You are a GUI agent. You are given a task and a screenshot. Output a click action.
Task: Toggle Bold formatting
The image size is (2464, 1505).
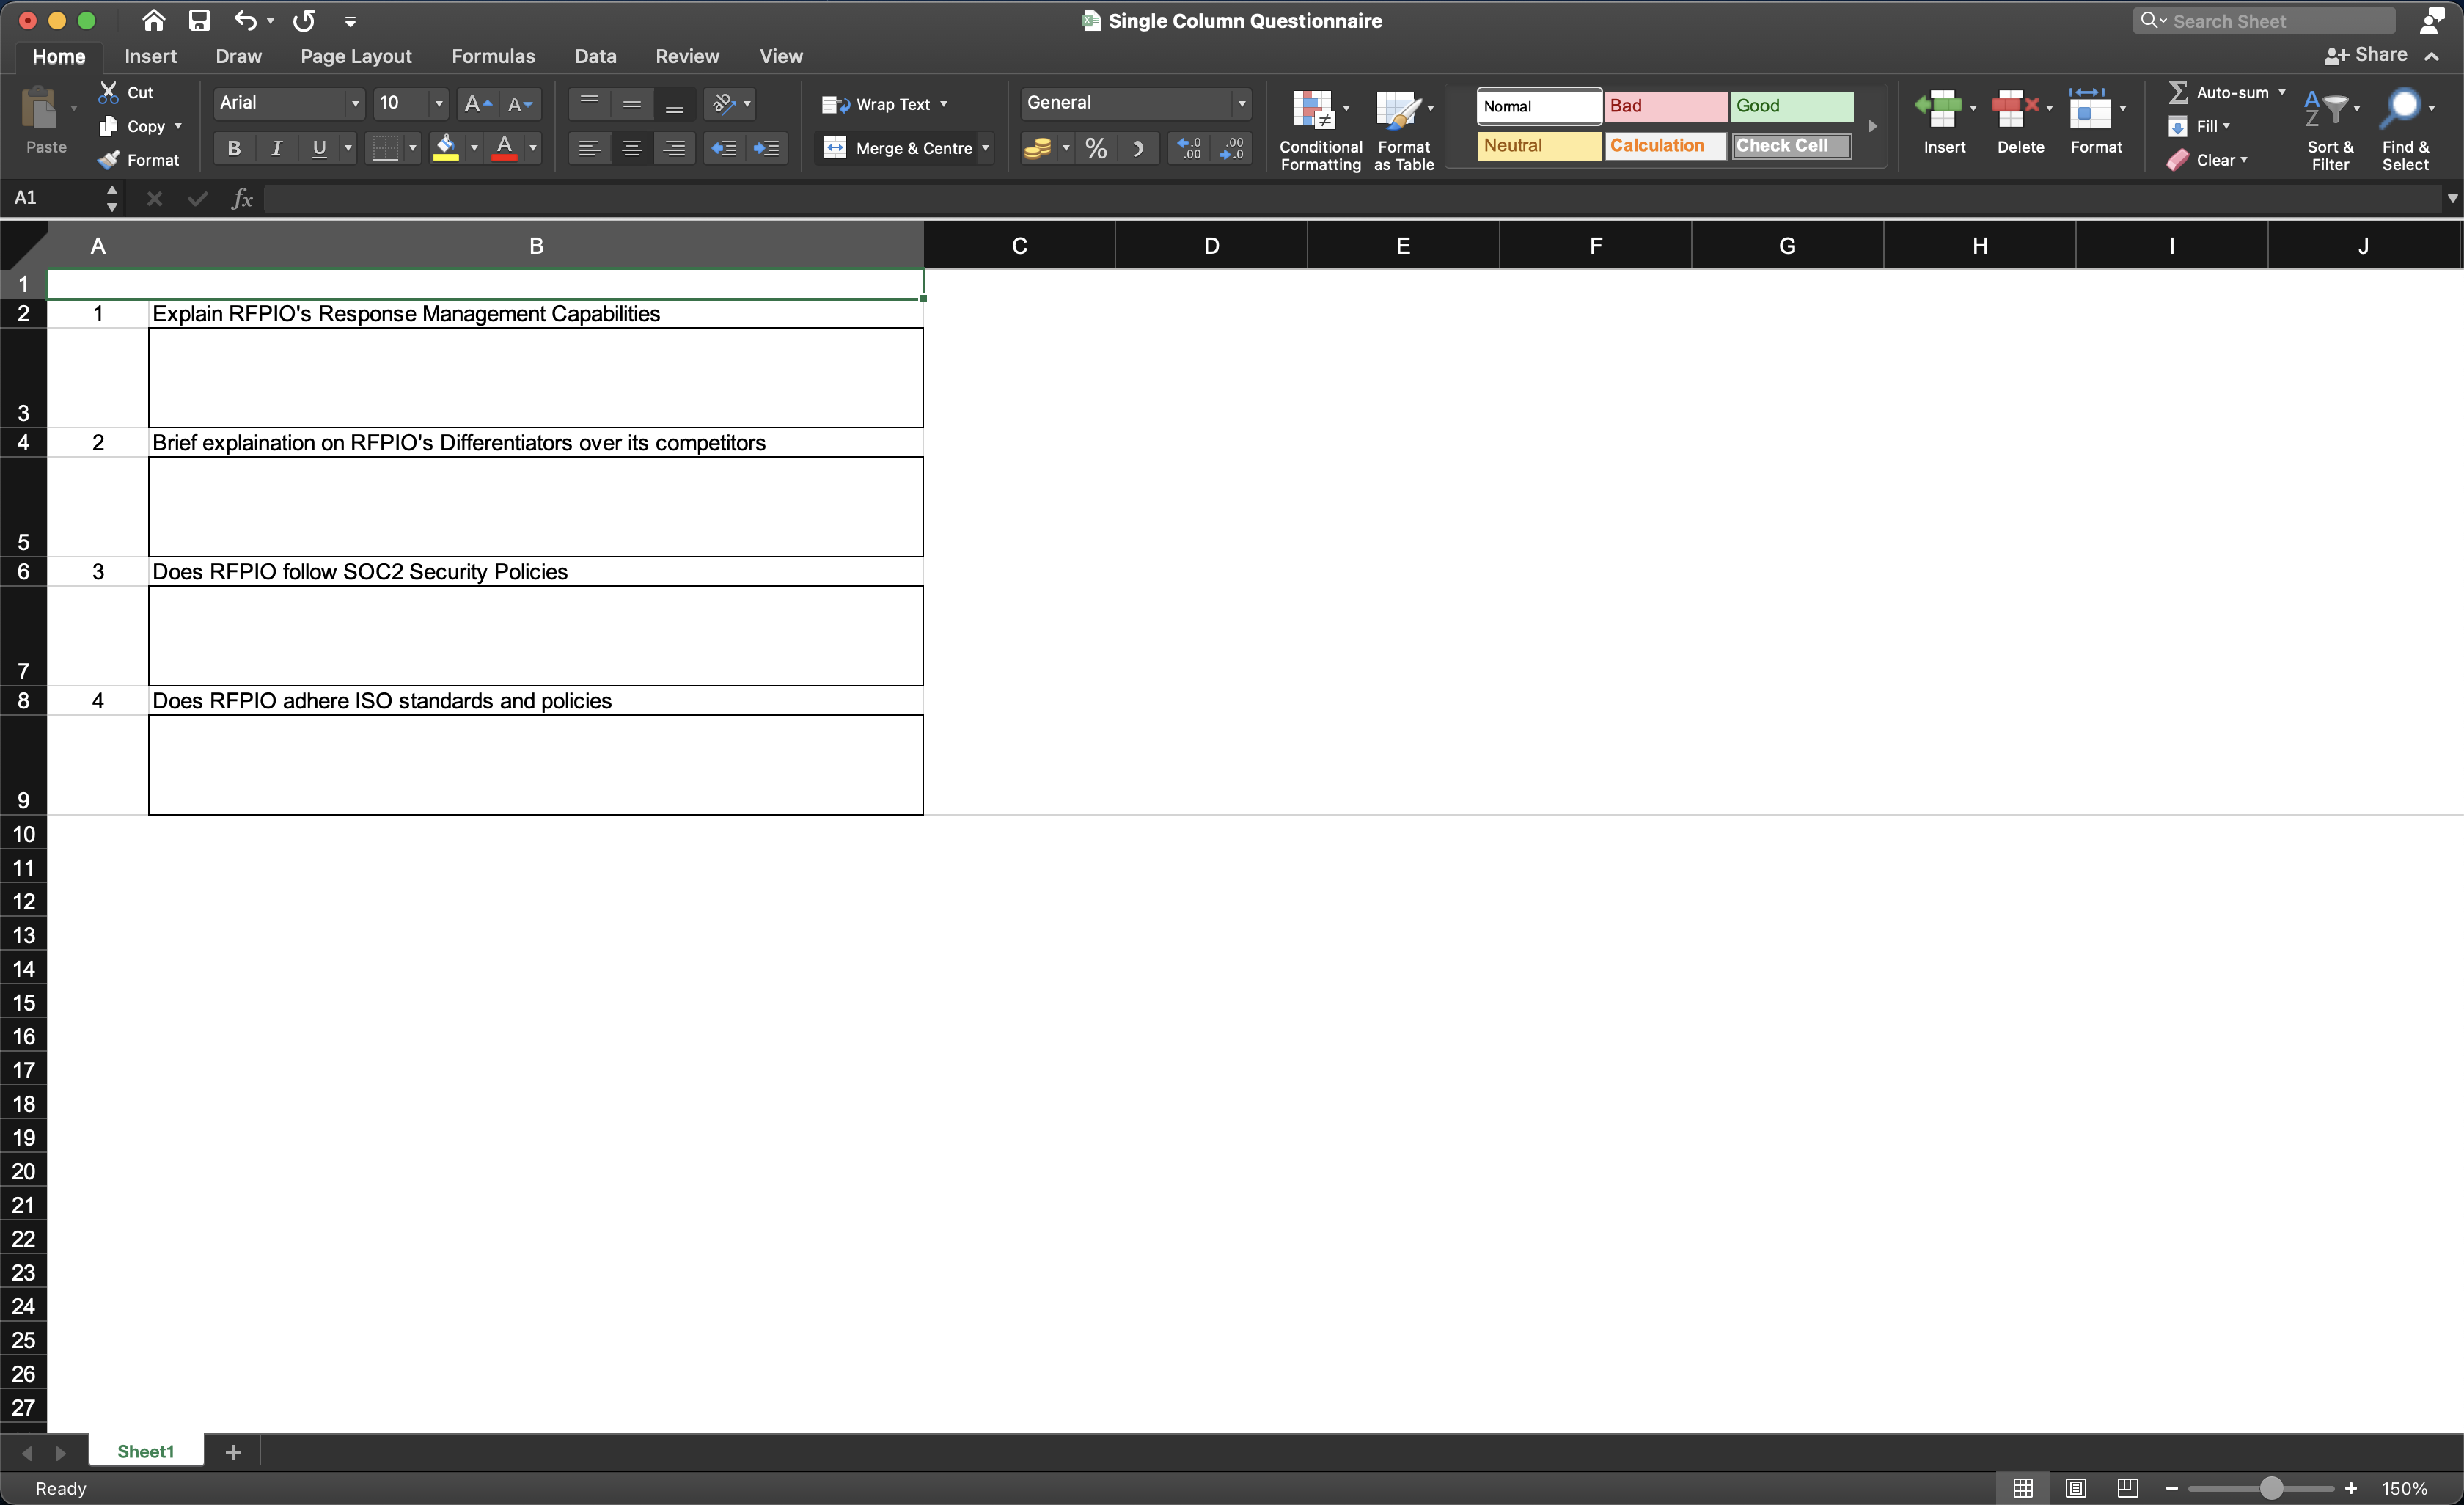pyautogui.click(x=234, y=148)
